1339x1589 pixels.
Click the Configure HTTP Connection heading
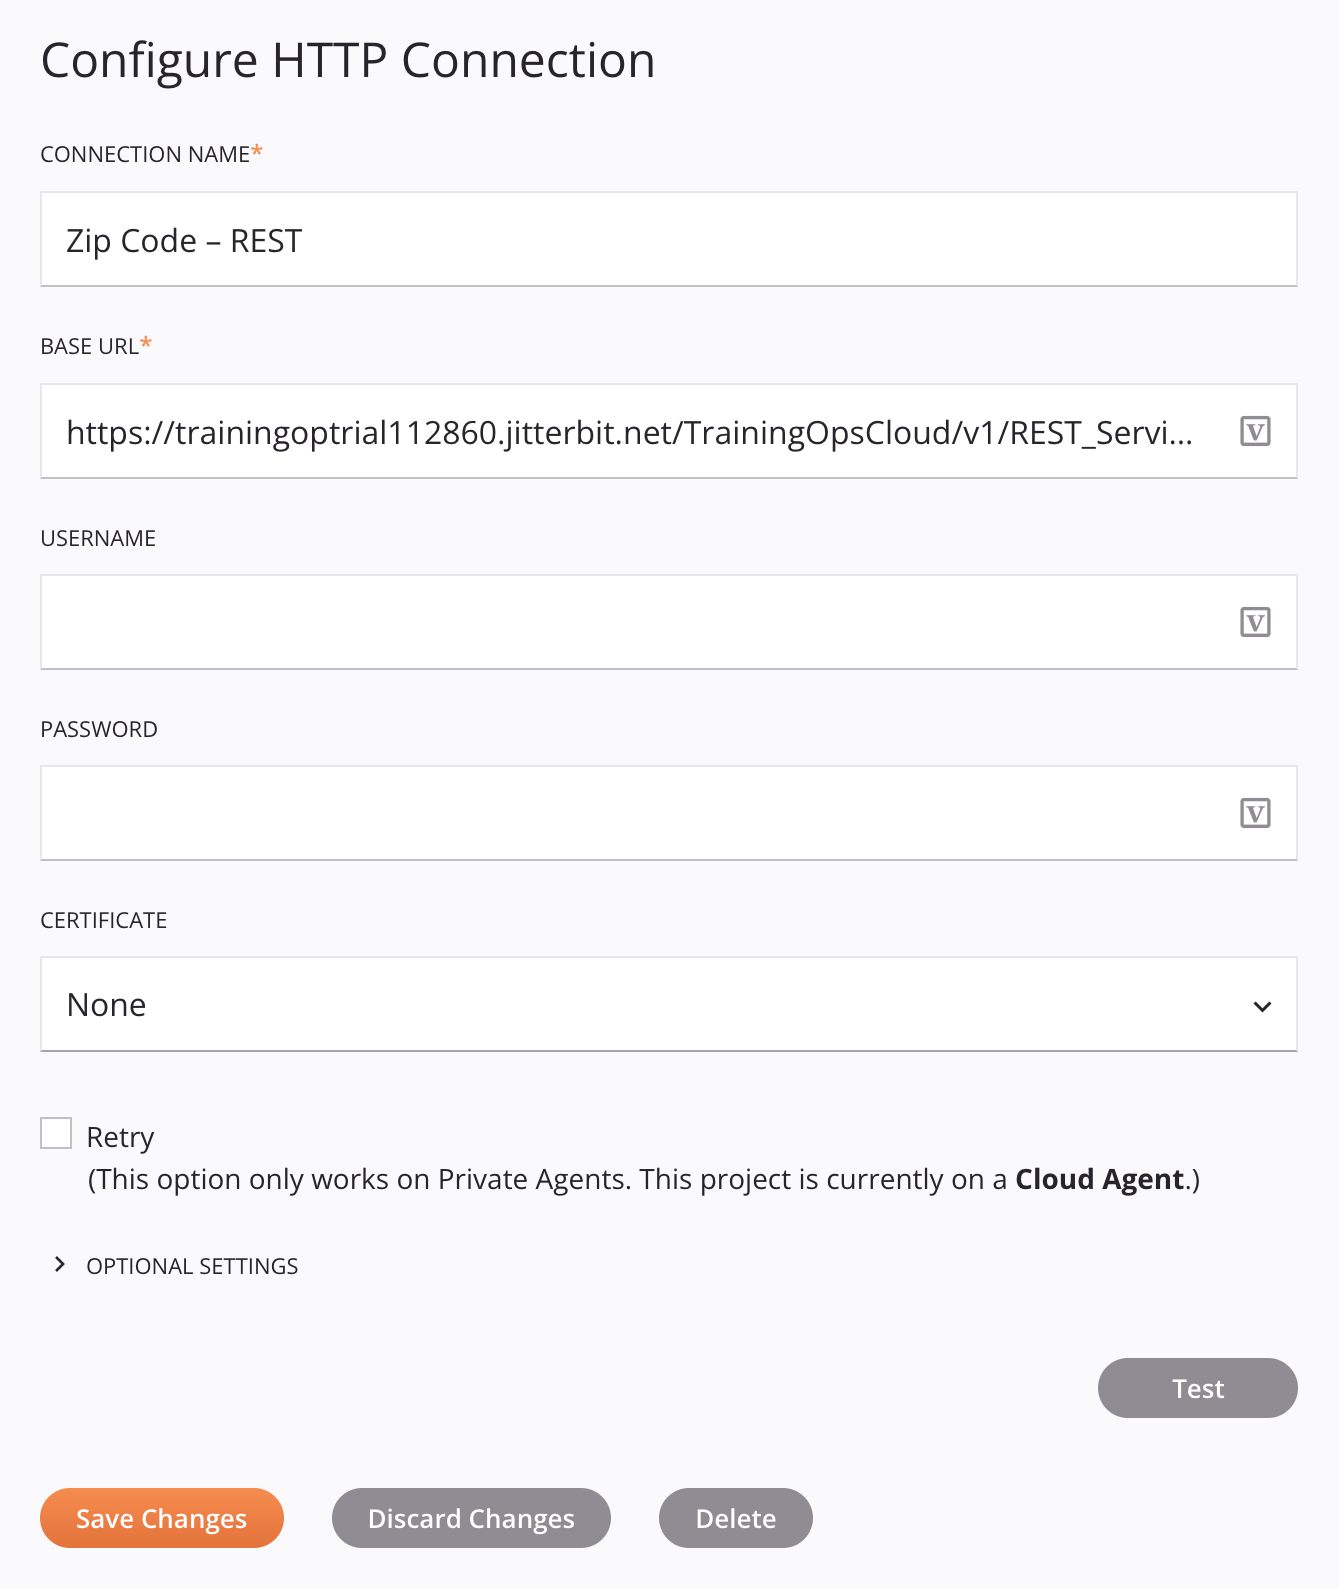click(348, 59)
